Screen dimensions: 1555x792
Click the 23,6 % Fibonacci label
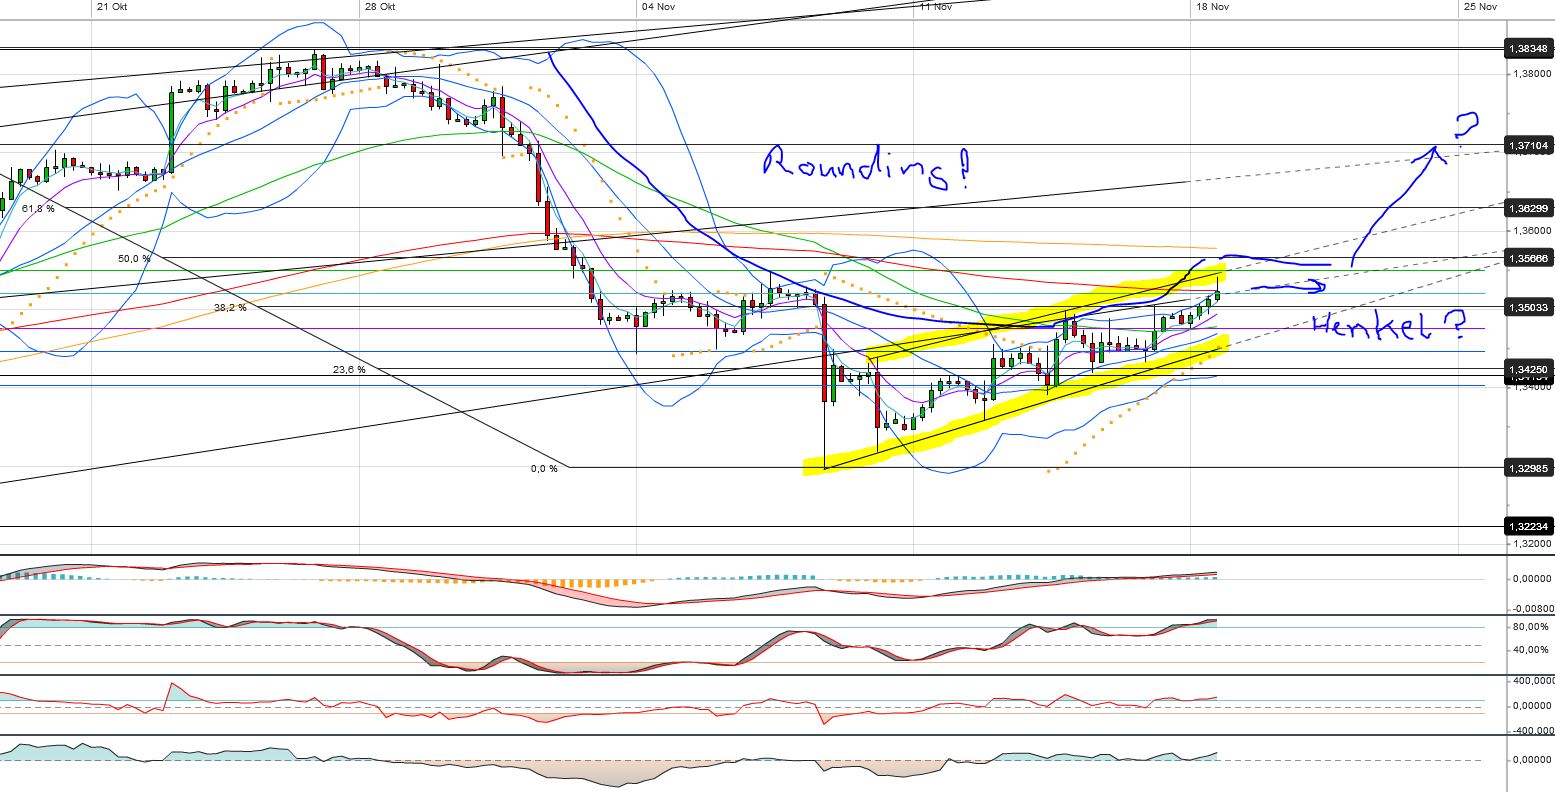click(x=349, y=370)
